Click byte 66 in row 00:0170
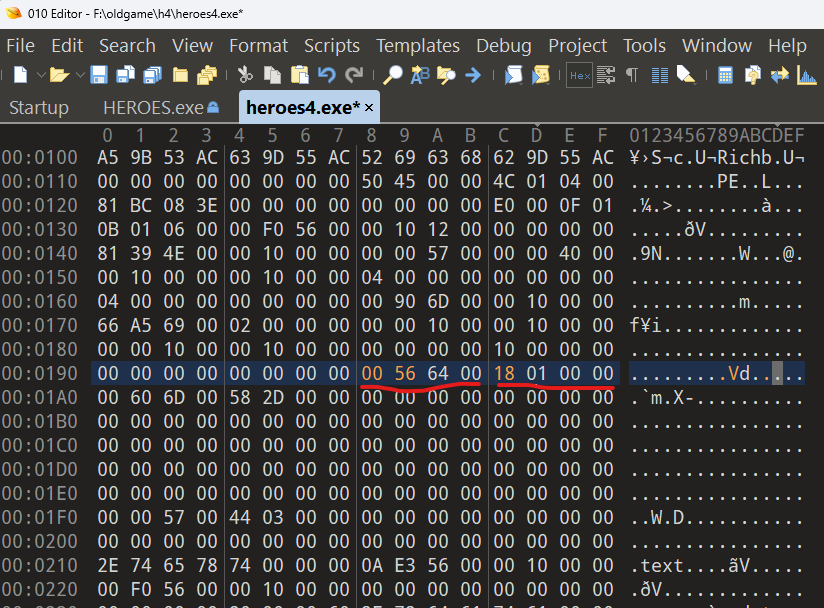 (108, 325)
